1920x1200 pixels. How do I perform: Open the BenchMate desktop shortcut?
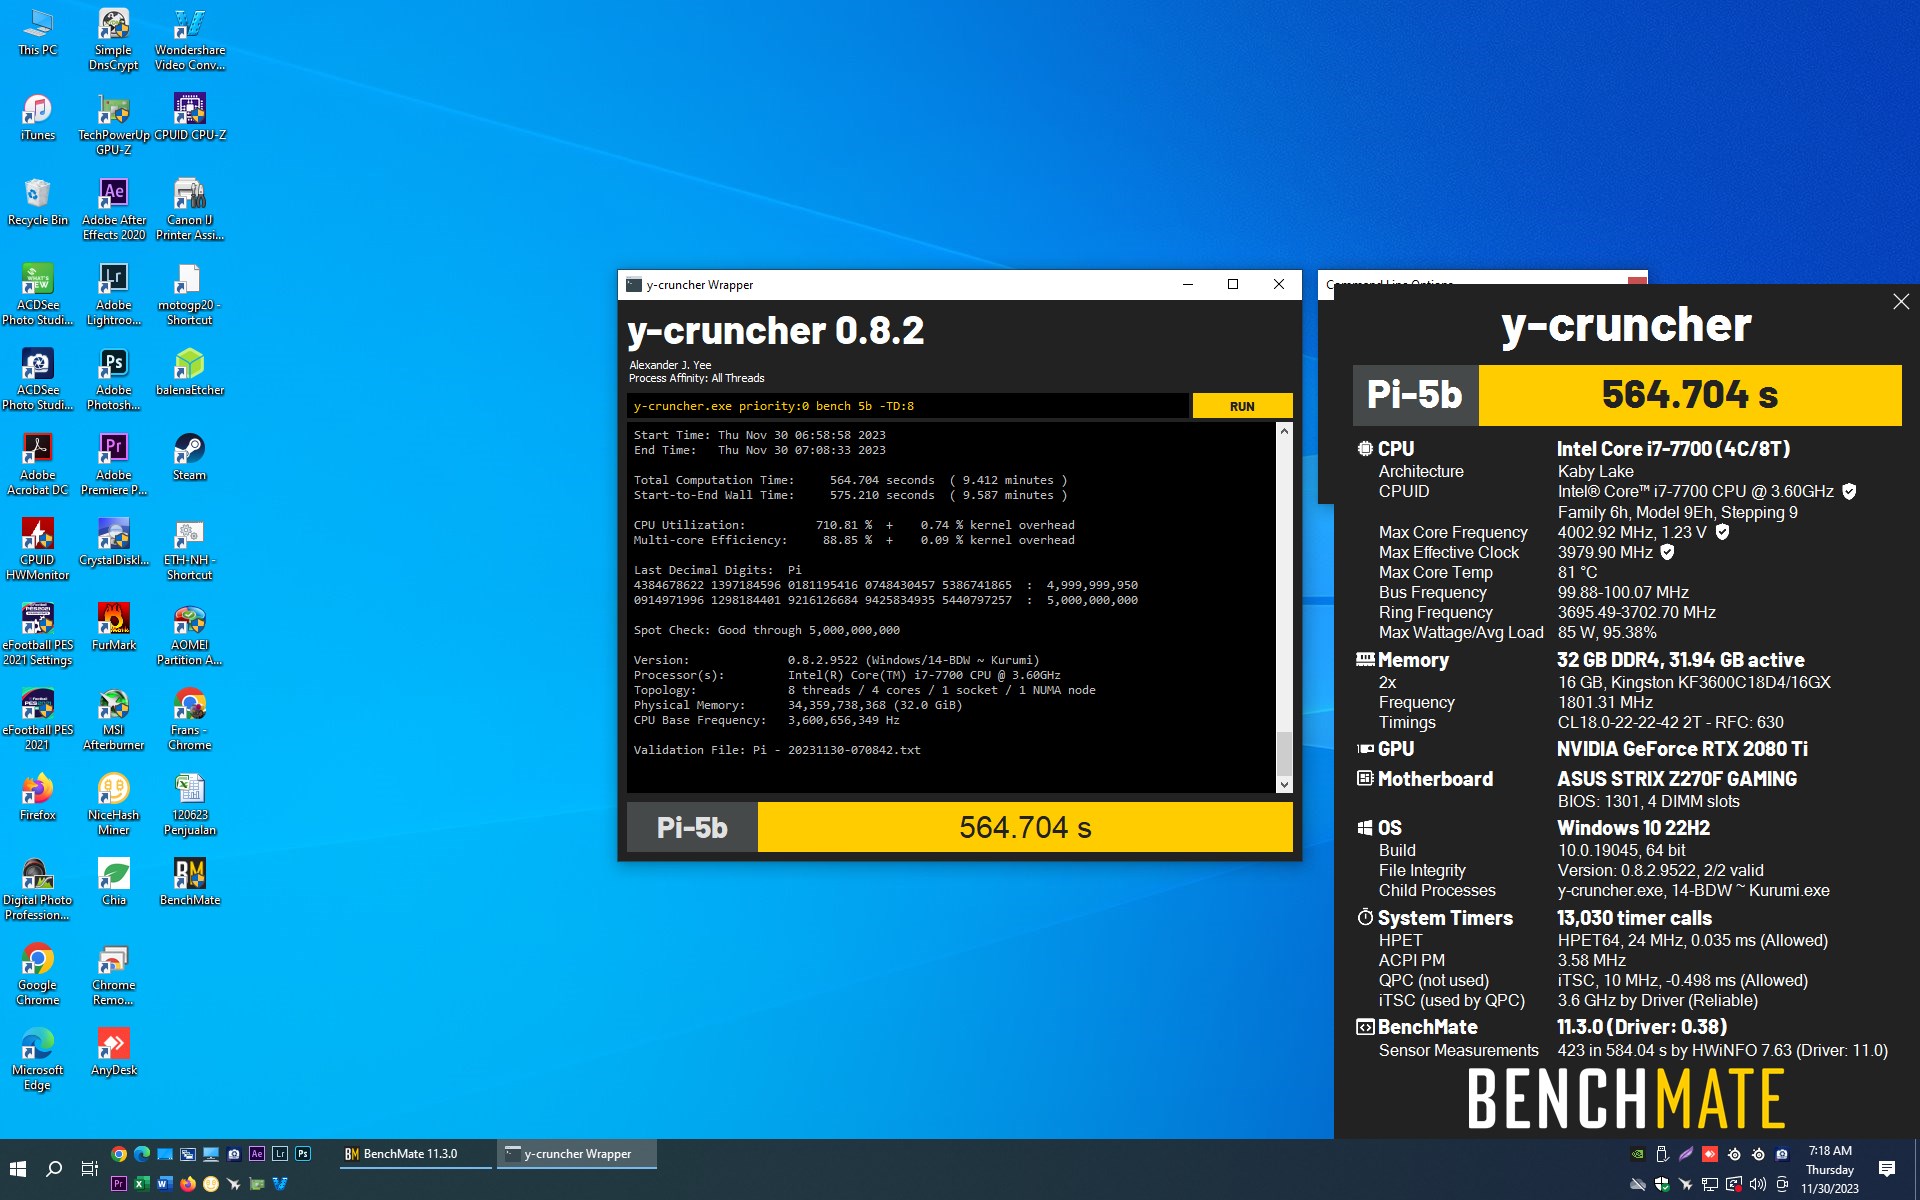190,881
